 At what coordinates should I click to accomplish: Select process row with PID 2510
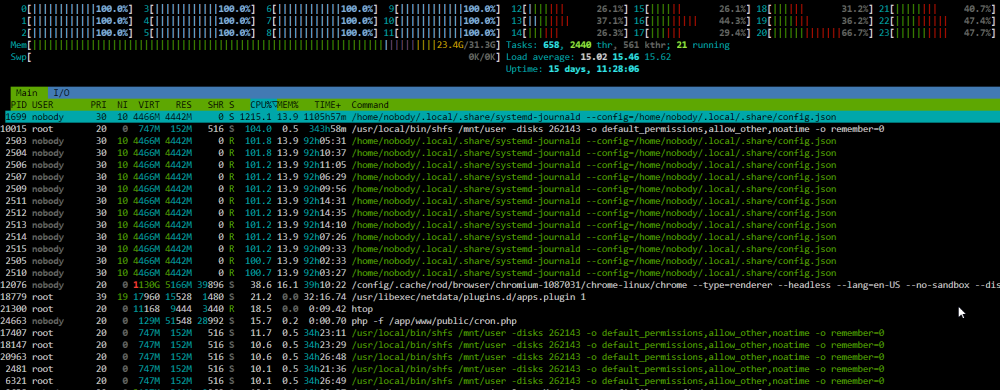500,272
